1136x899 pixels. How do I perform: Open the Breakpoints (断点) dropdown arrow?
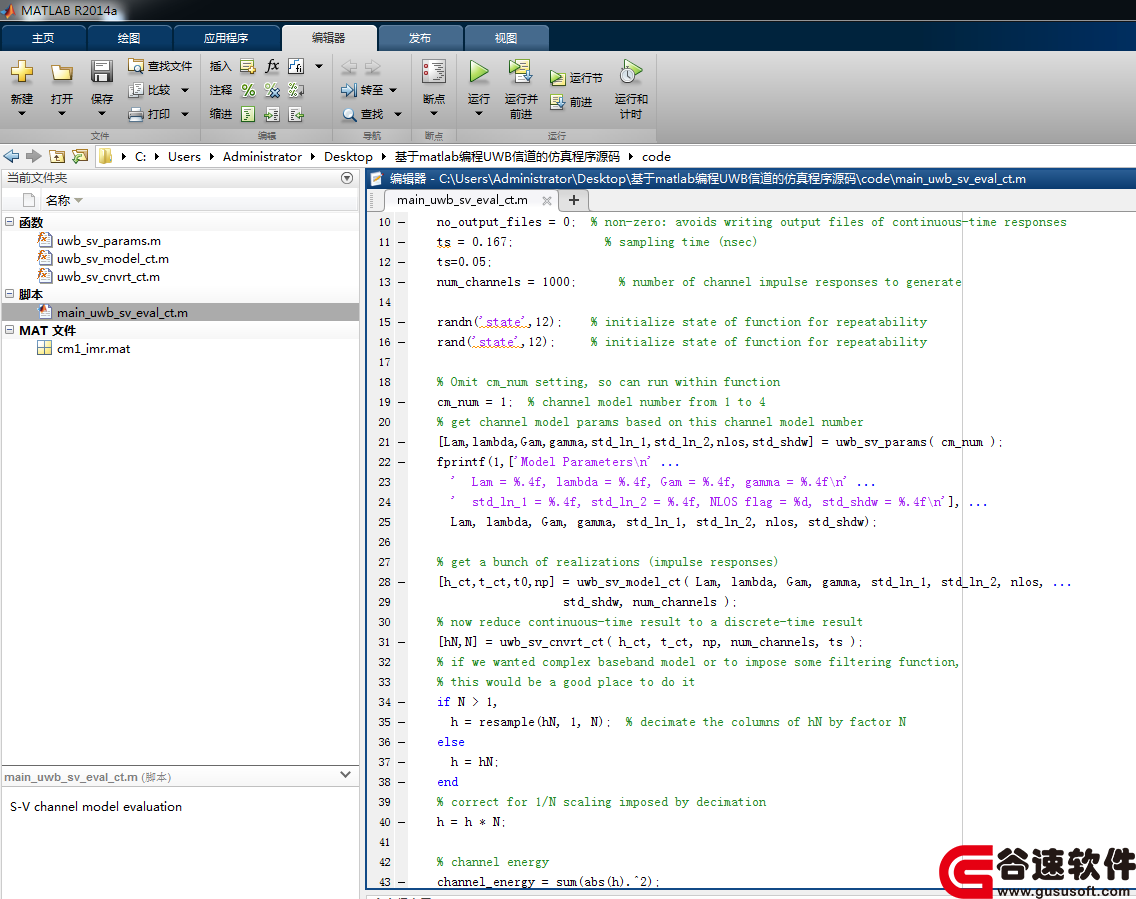pyautogui.click(x=434, y=113)
